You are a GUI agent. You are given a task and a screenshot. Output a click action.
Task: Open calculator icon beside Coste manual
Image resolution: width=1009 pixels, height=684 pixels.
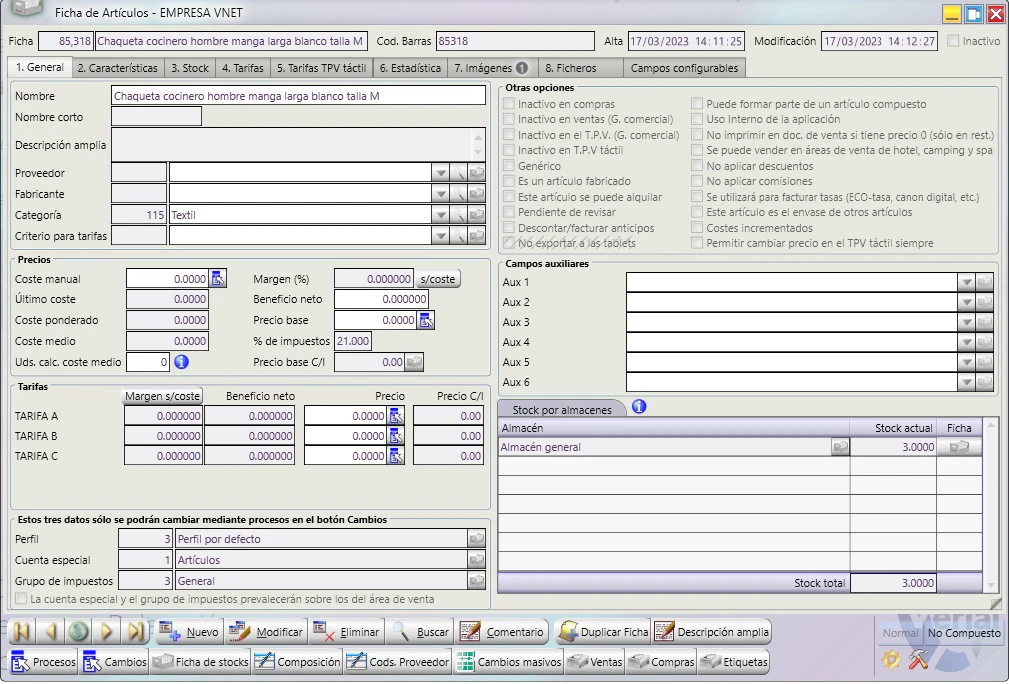point(218,279)
